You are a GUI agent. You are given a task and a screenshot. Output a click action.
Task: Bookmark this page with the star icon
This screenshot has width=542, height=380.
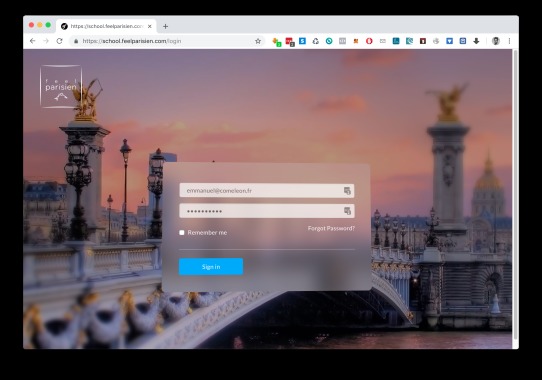click(x=258, y=41)
